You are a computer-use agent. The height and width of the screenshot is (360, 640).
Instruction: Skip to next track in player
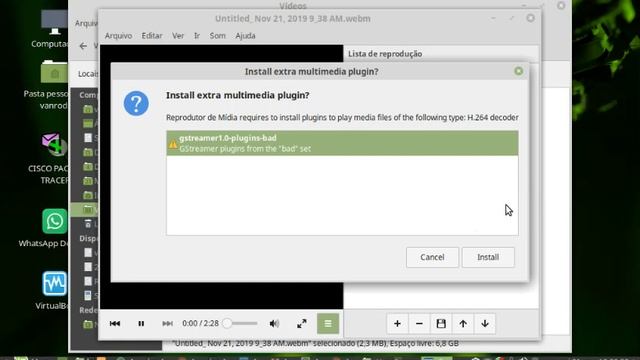[167, 324]
